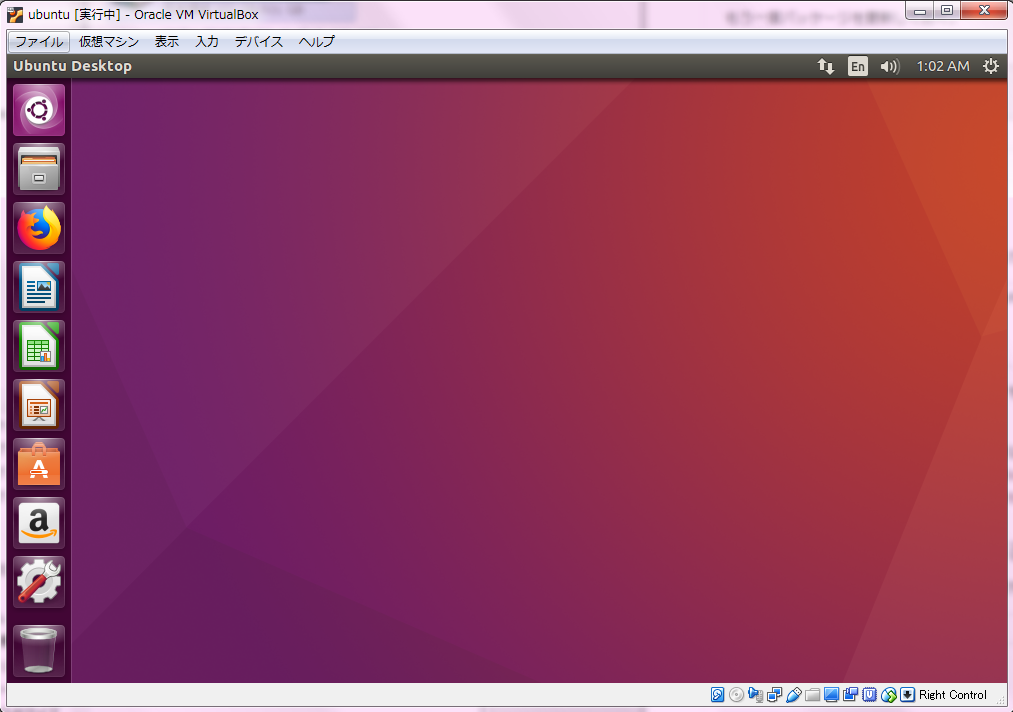Click the VirtualBox USB device status icon
Image resolution: width=1013 pixels, height=712 pixels.
click(794, 695)
